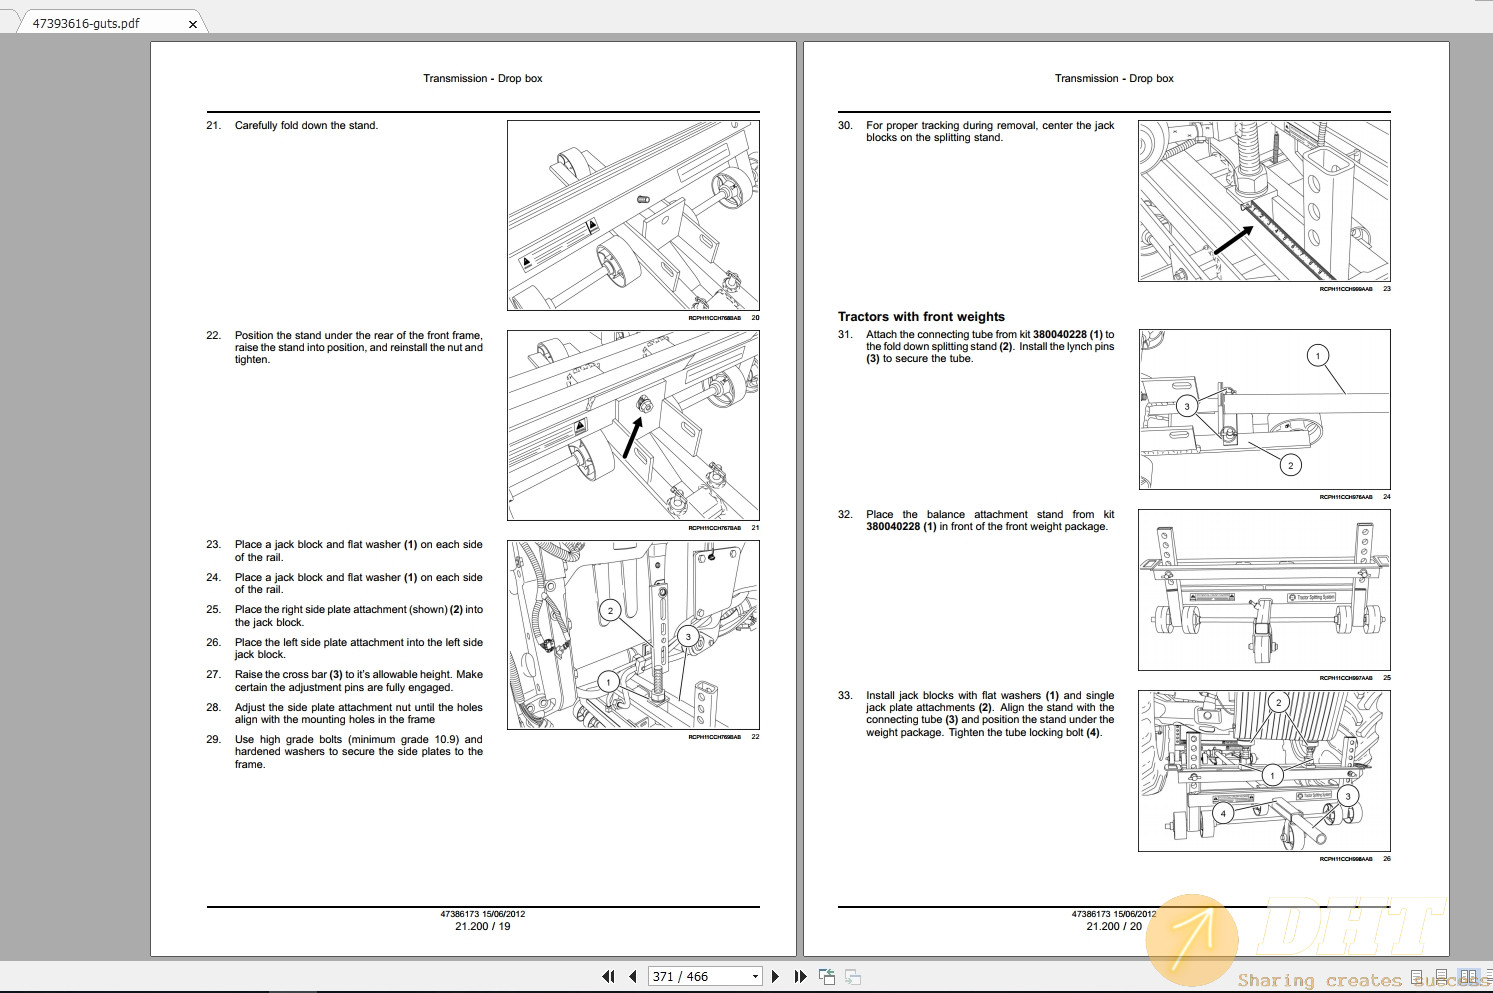The image size is (1493, 993).
Task: Click the orange DHT watermark logo
Action: 1193,940
